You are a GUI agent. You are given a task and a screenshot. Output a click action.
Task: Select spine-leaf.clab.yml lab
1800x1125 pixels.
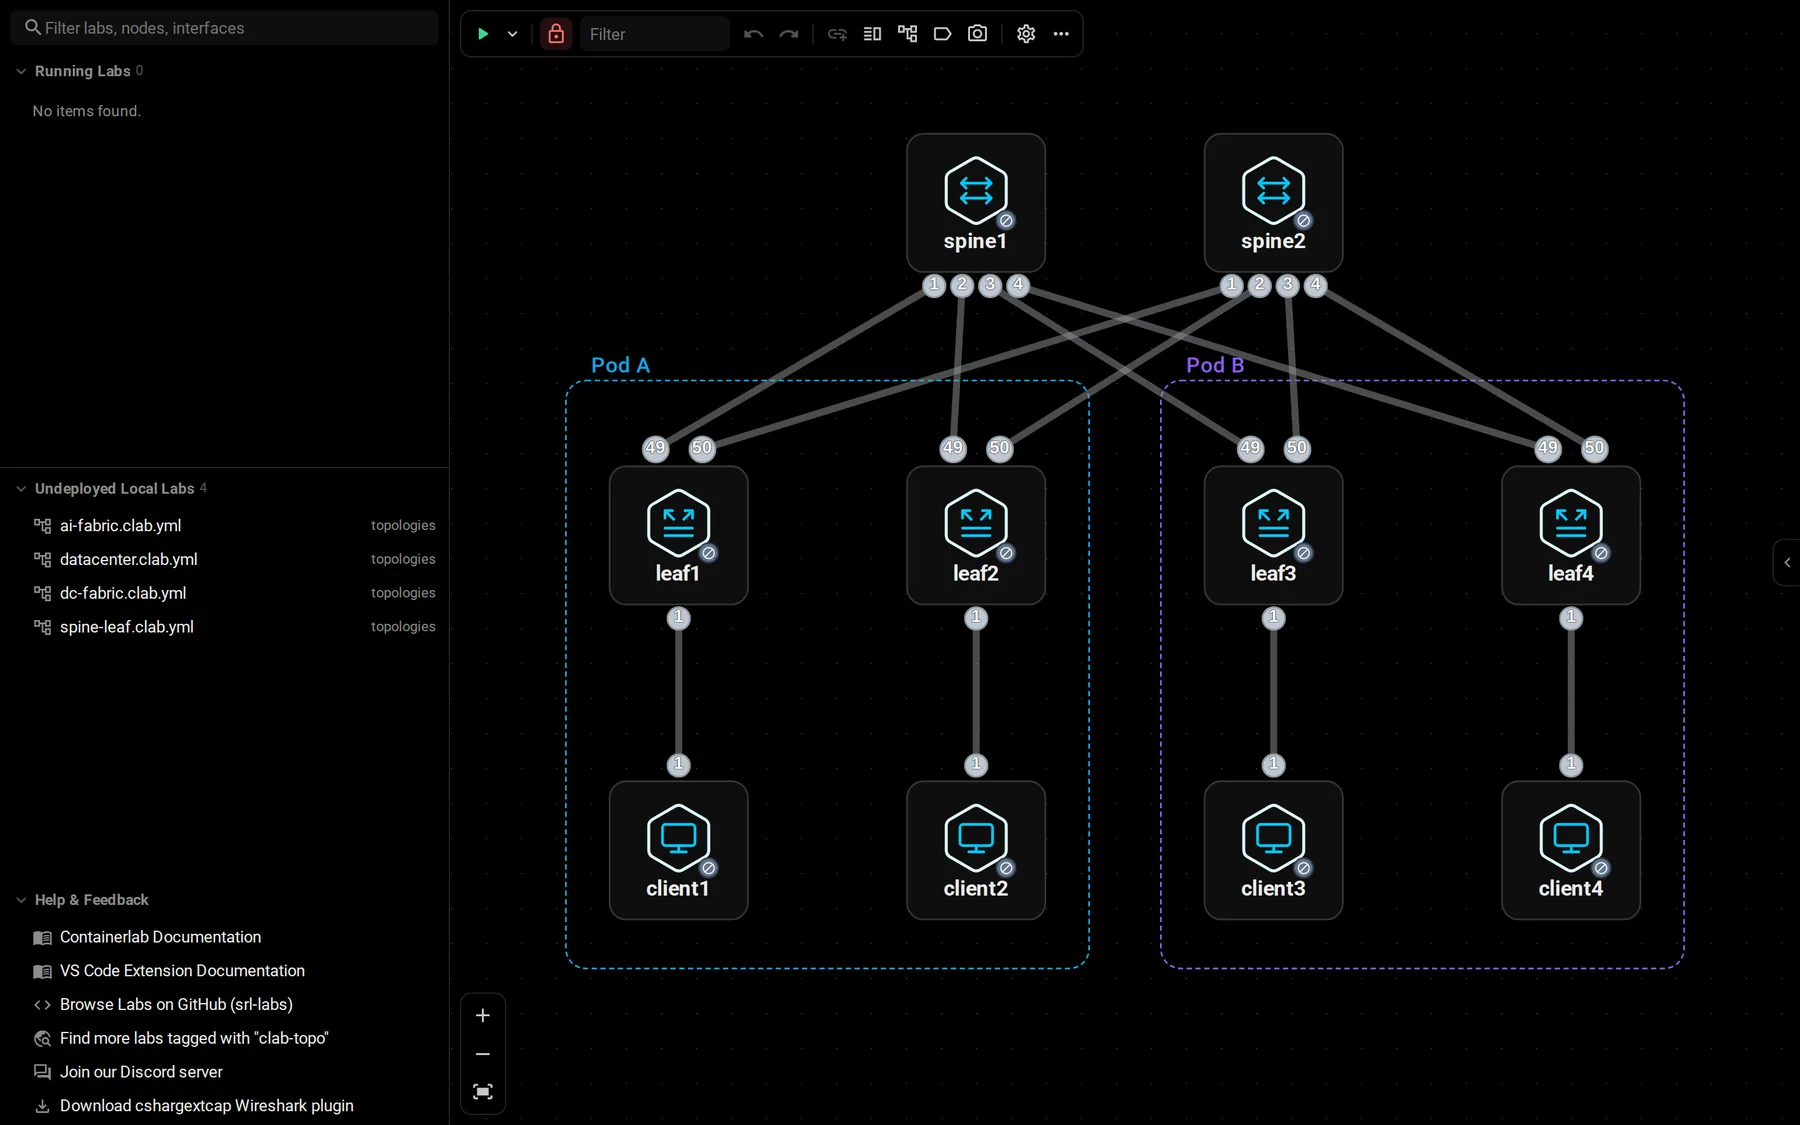225,627
